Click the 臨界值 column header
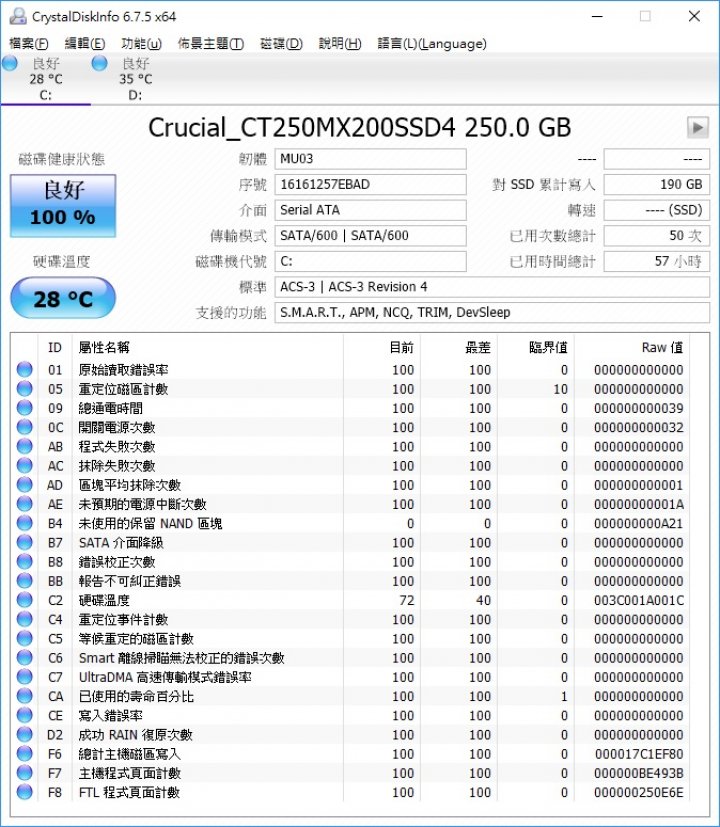This screenshot has height=827, width=720. pos(548,348)
